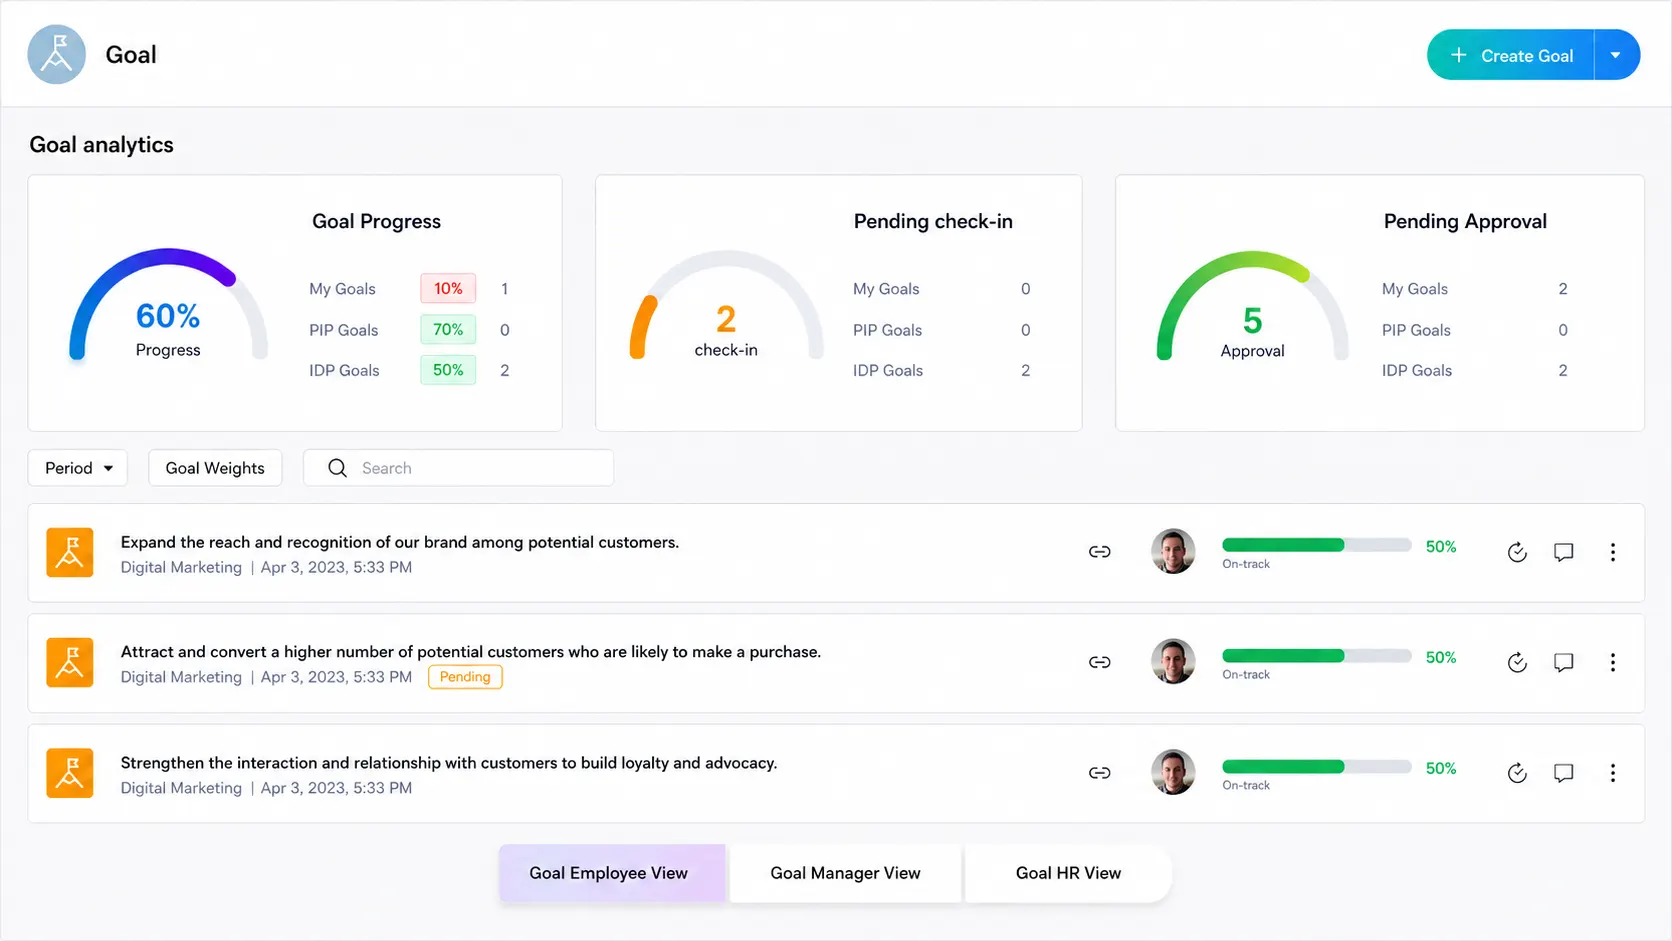Click the Pending check-in card title
Image resolution: width=1672 pixels, height=941 pixels.
pyautogui.click(x=933, y=221)
